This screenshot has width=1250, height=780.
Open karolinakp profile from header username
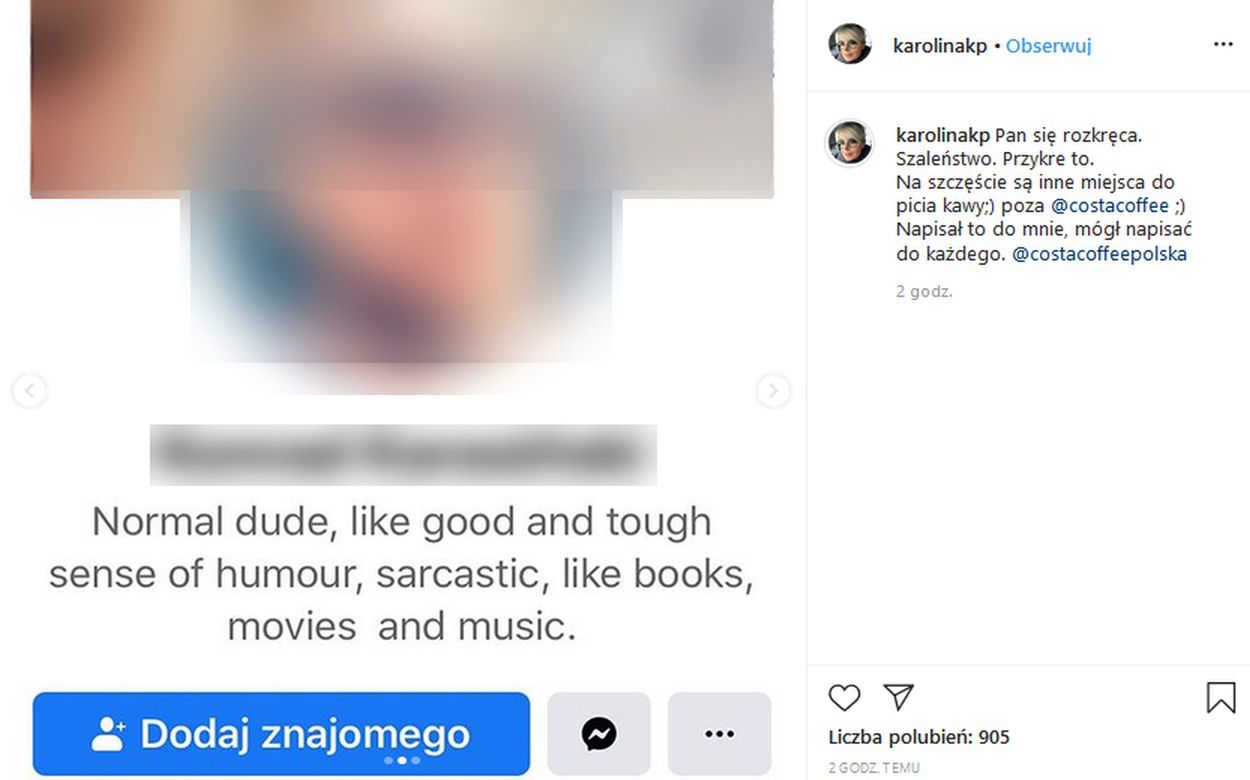(940, 46)
